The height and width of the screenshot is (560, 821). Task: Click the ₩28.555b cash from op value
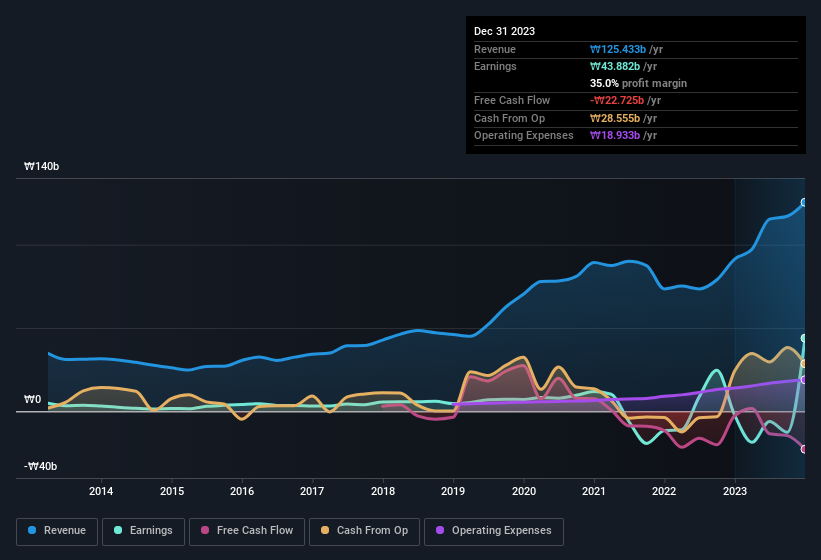(x=615, y=118)
